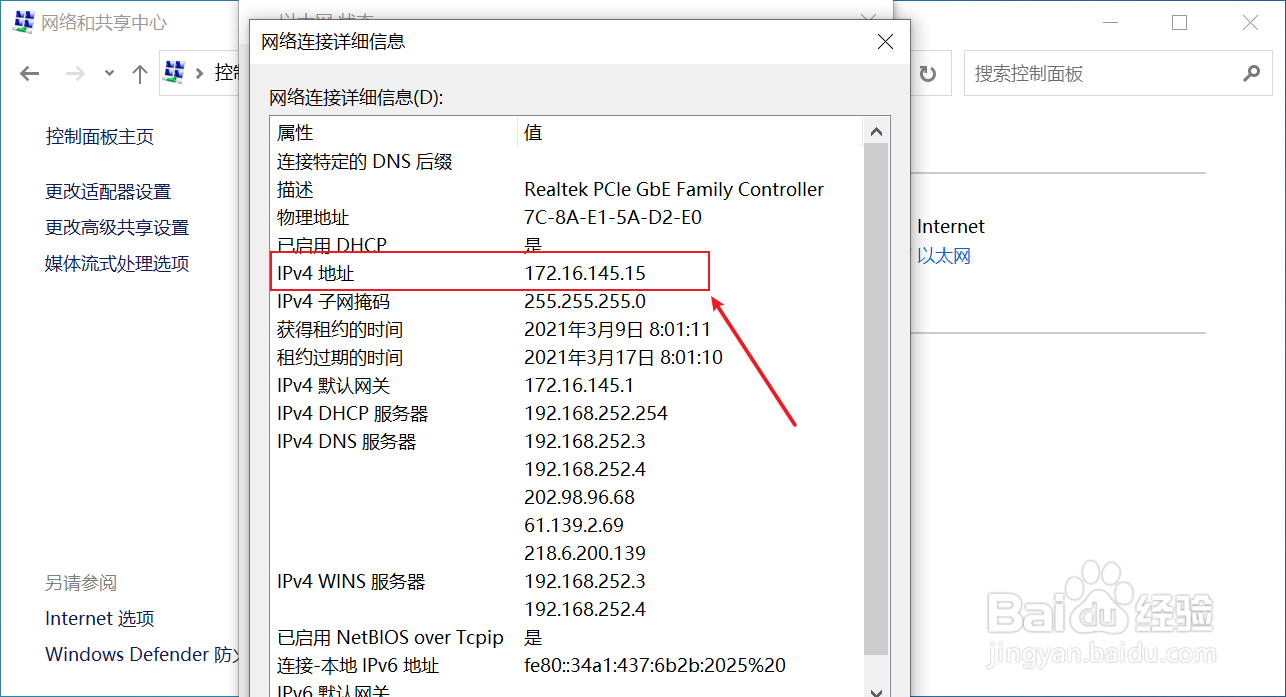The height and width of the screenshot is (697, 1286).
Task: Click the search control panel field
Action: [x=1118, y=74]
